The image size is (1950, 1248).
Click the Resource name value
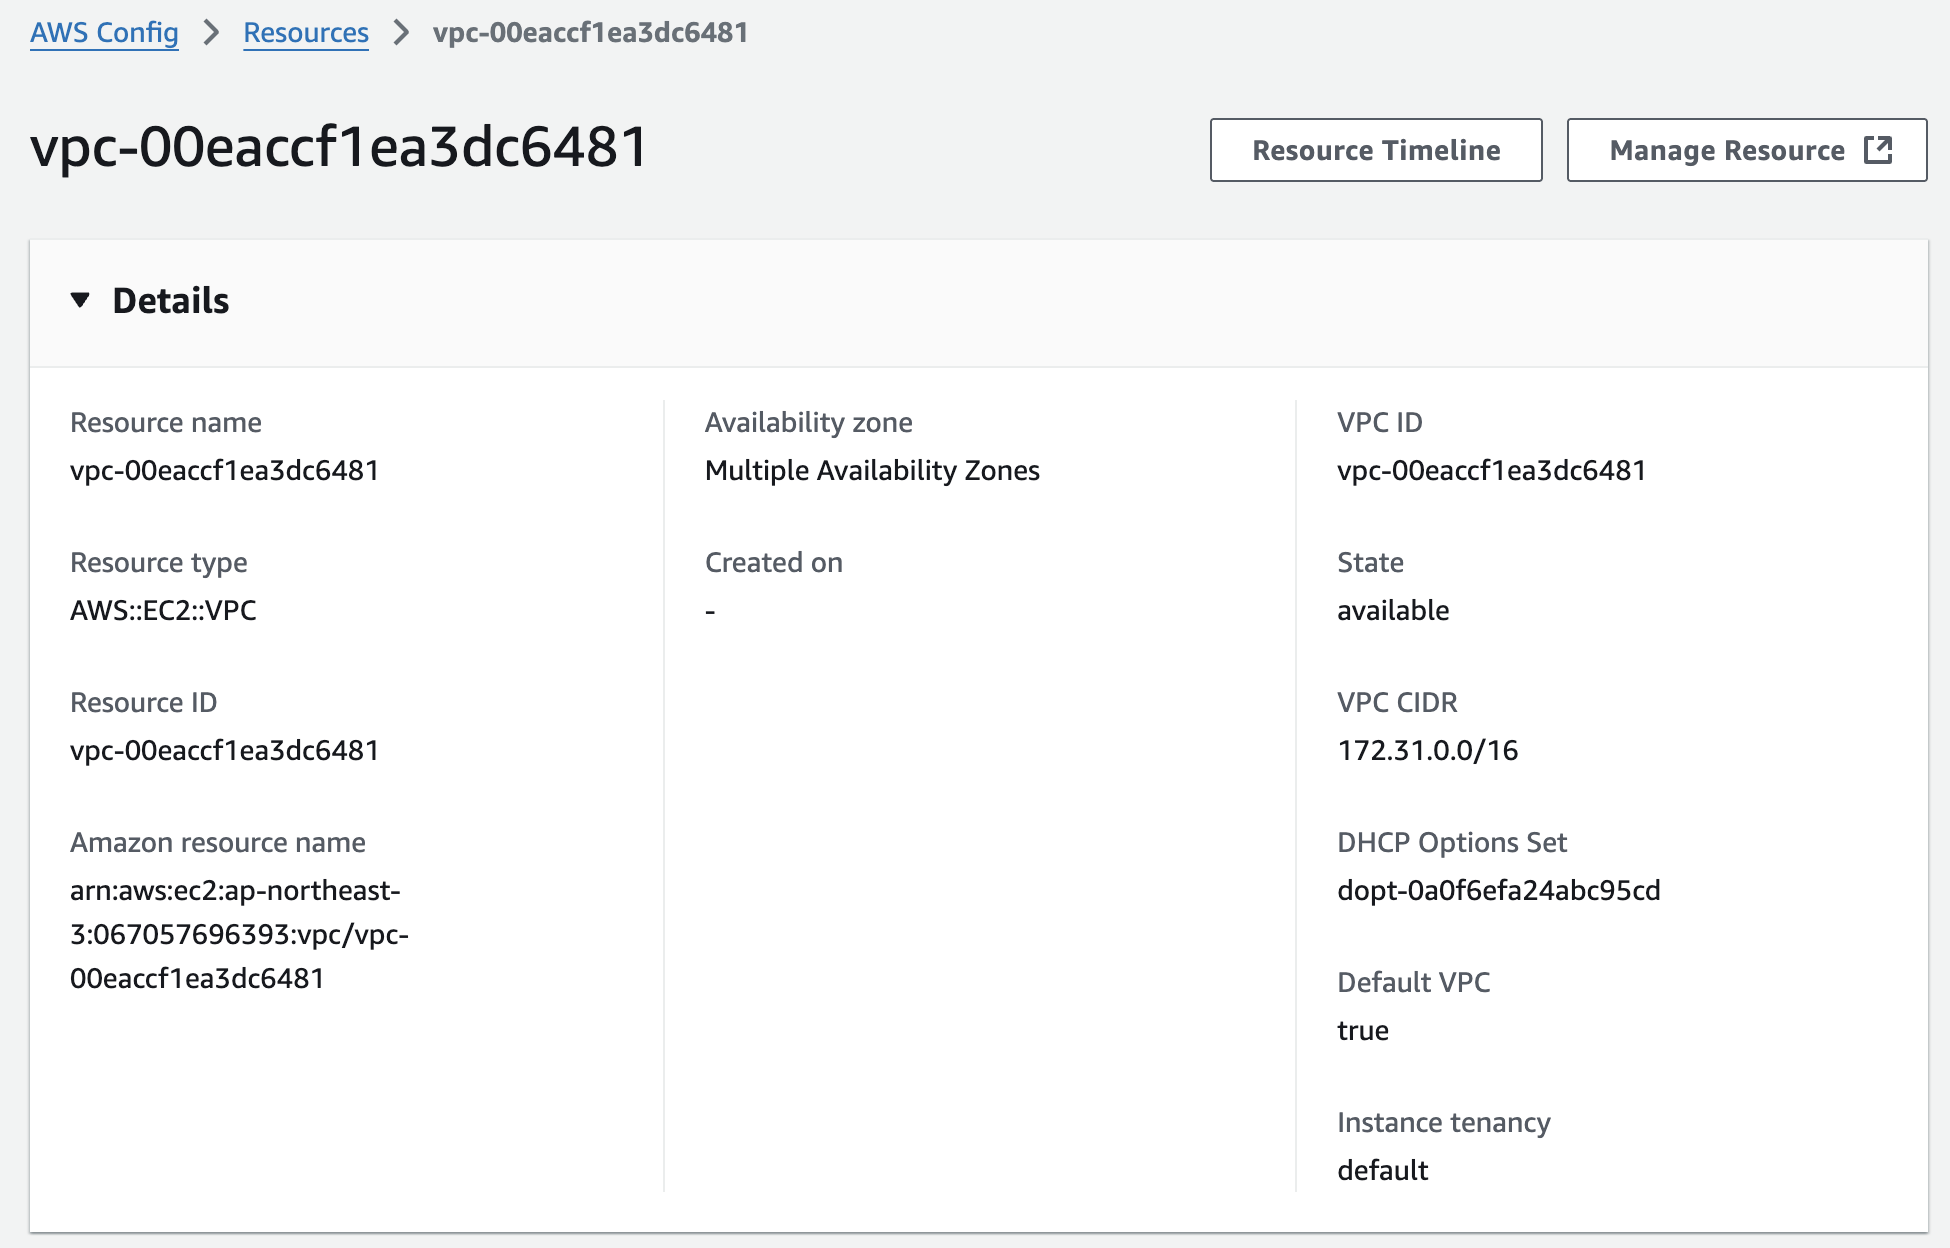224,470
